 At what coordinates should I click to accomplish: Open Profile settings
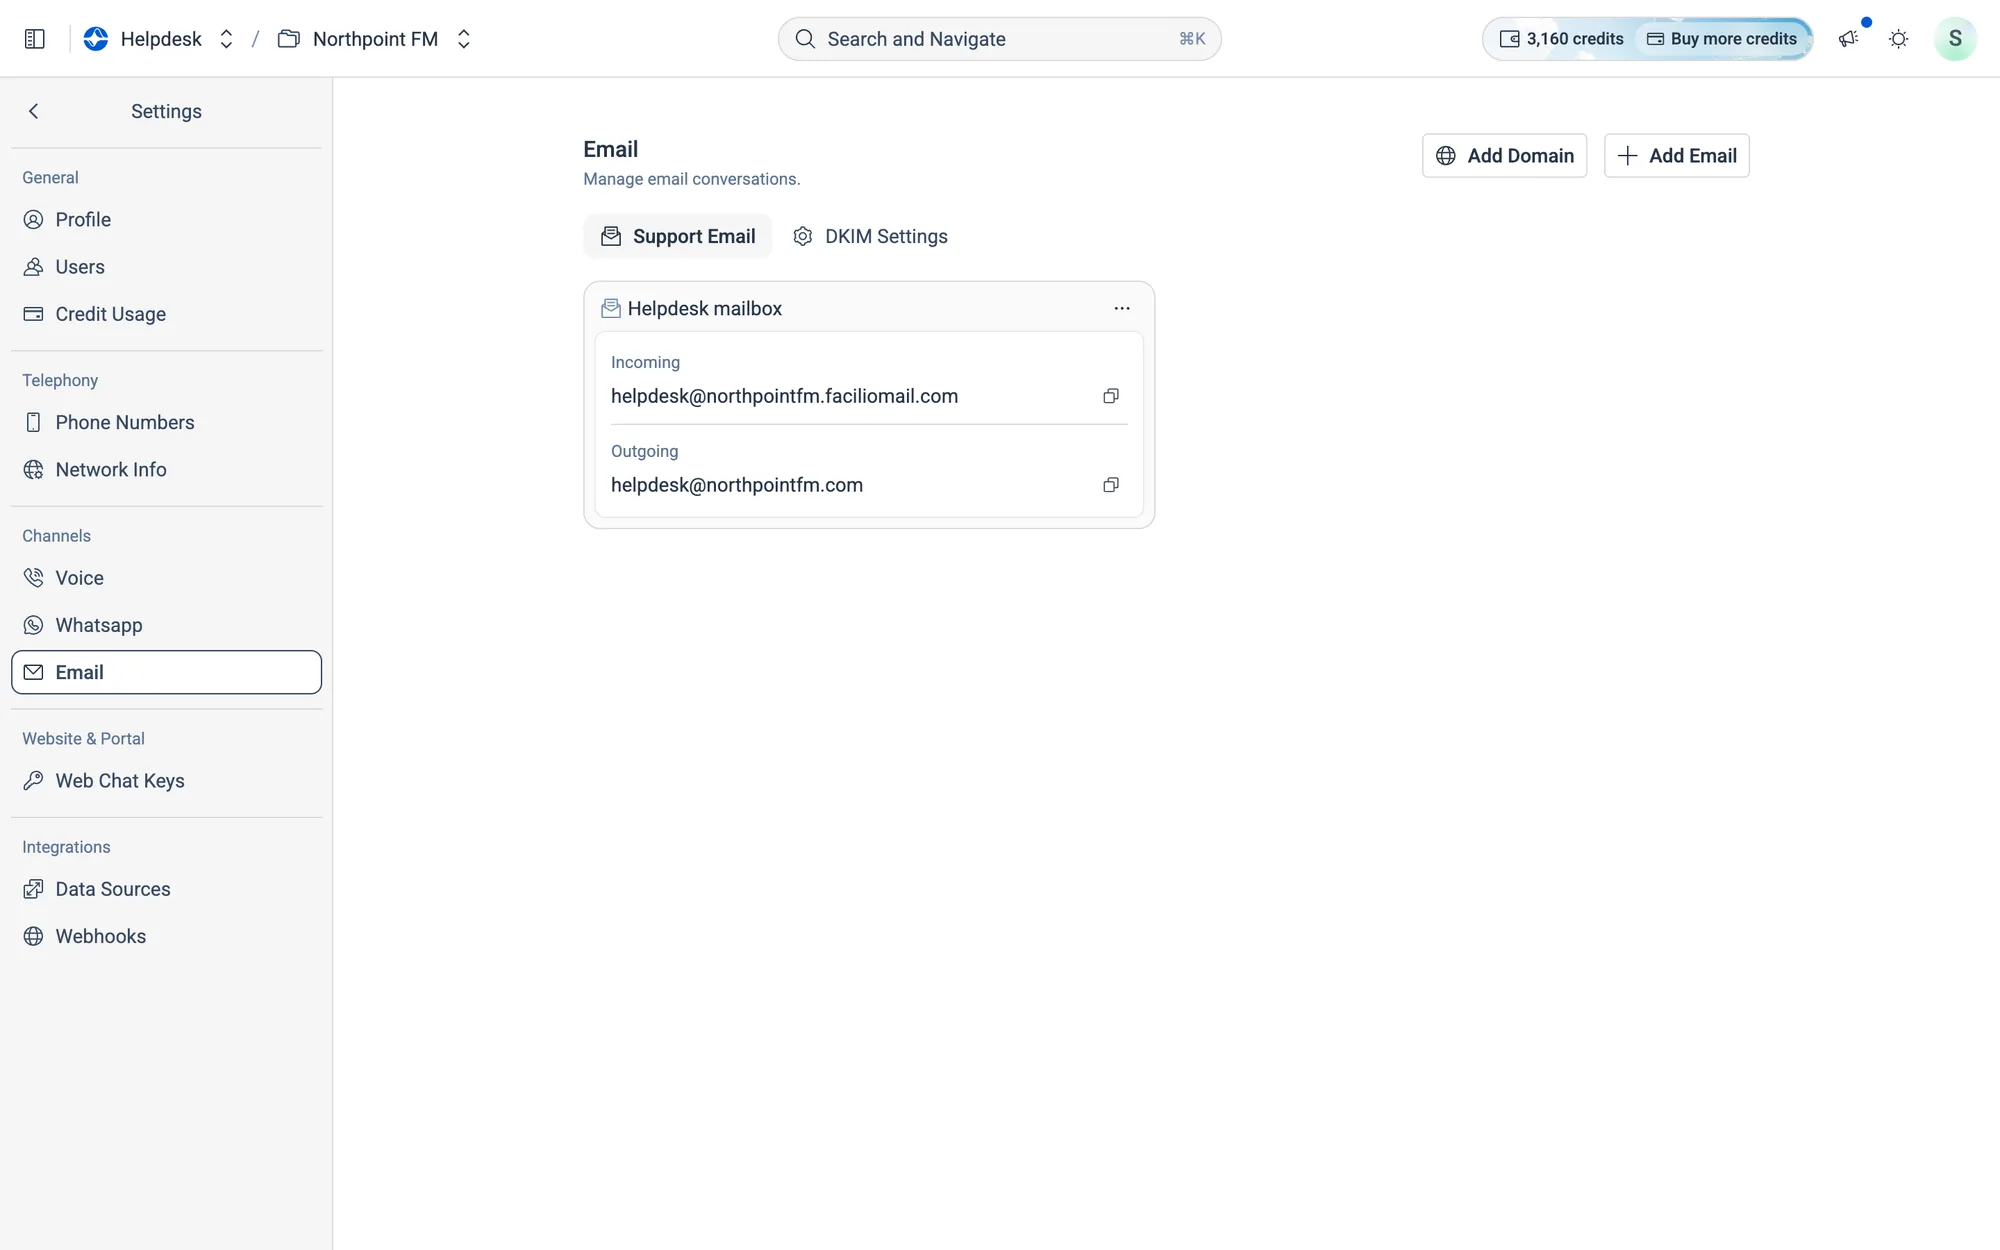166,220
